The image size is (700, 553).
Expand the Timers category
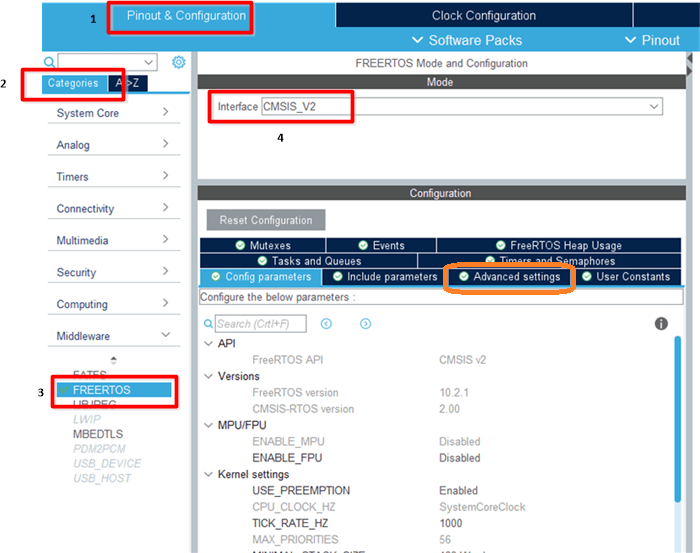pyautogui.click(x=114, y=177)
